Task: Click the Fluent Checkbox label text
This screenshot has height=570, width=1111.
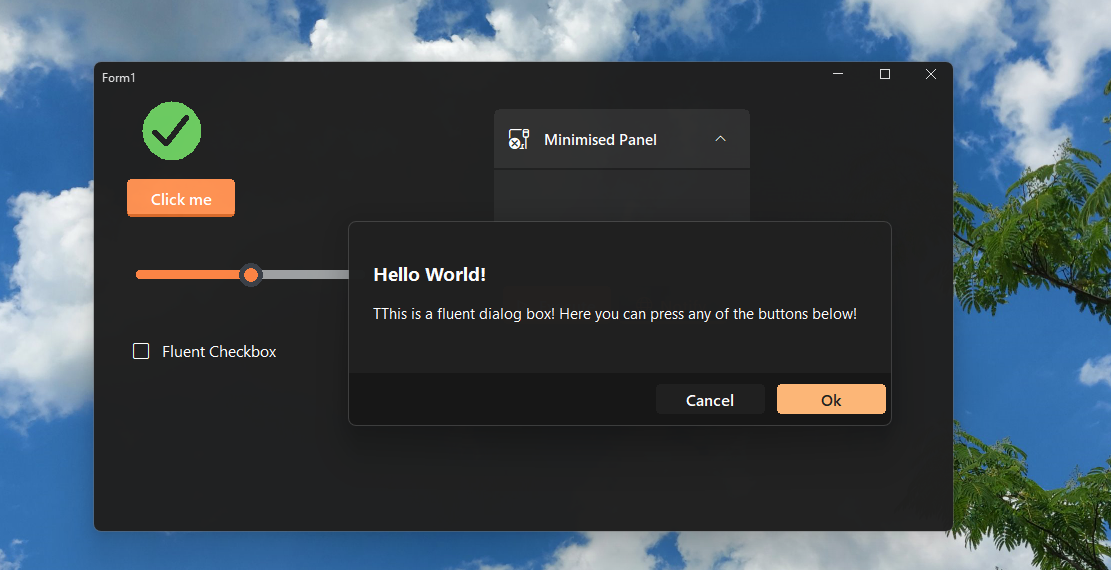Action: (x=219, y=352)
